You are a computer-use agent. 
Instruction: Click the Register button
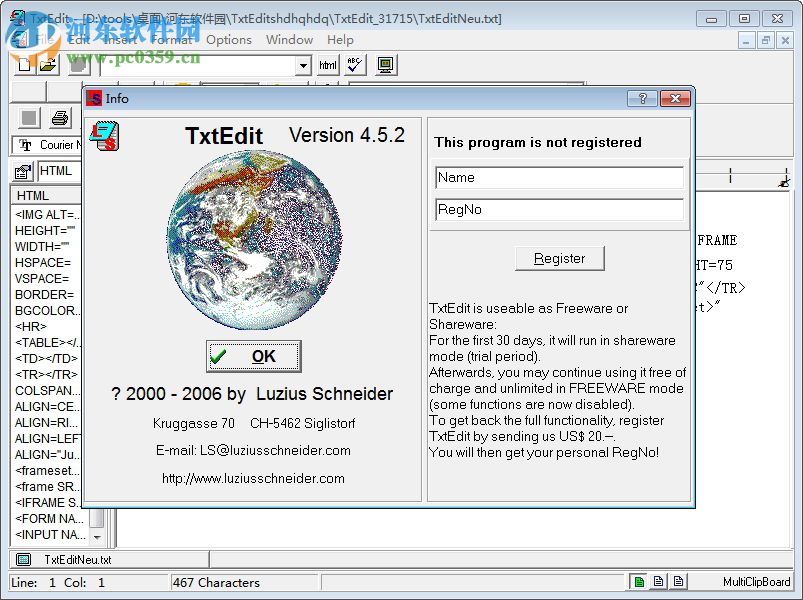coord(559,258)
